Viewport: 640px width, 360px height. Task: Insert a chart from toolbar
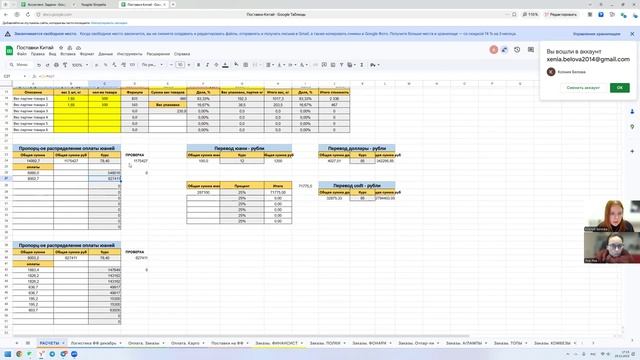pyautogui.click(x=333, y=65)
